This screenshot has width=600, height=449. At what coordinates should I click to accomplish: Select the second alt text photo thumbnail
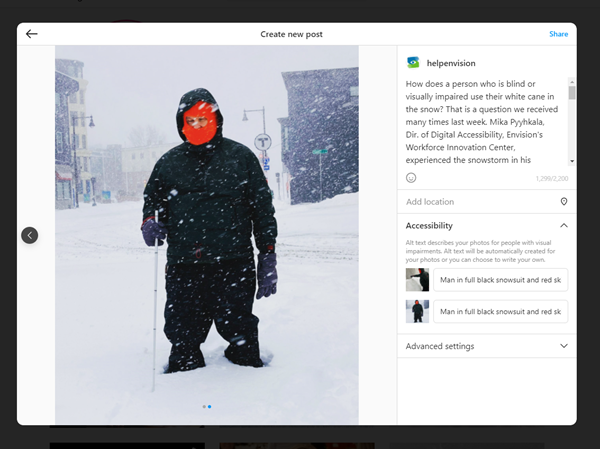(x=417, y=311)
